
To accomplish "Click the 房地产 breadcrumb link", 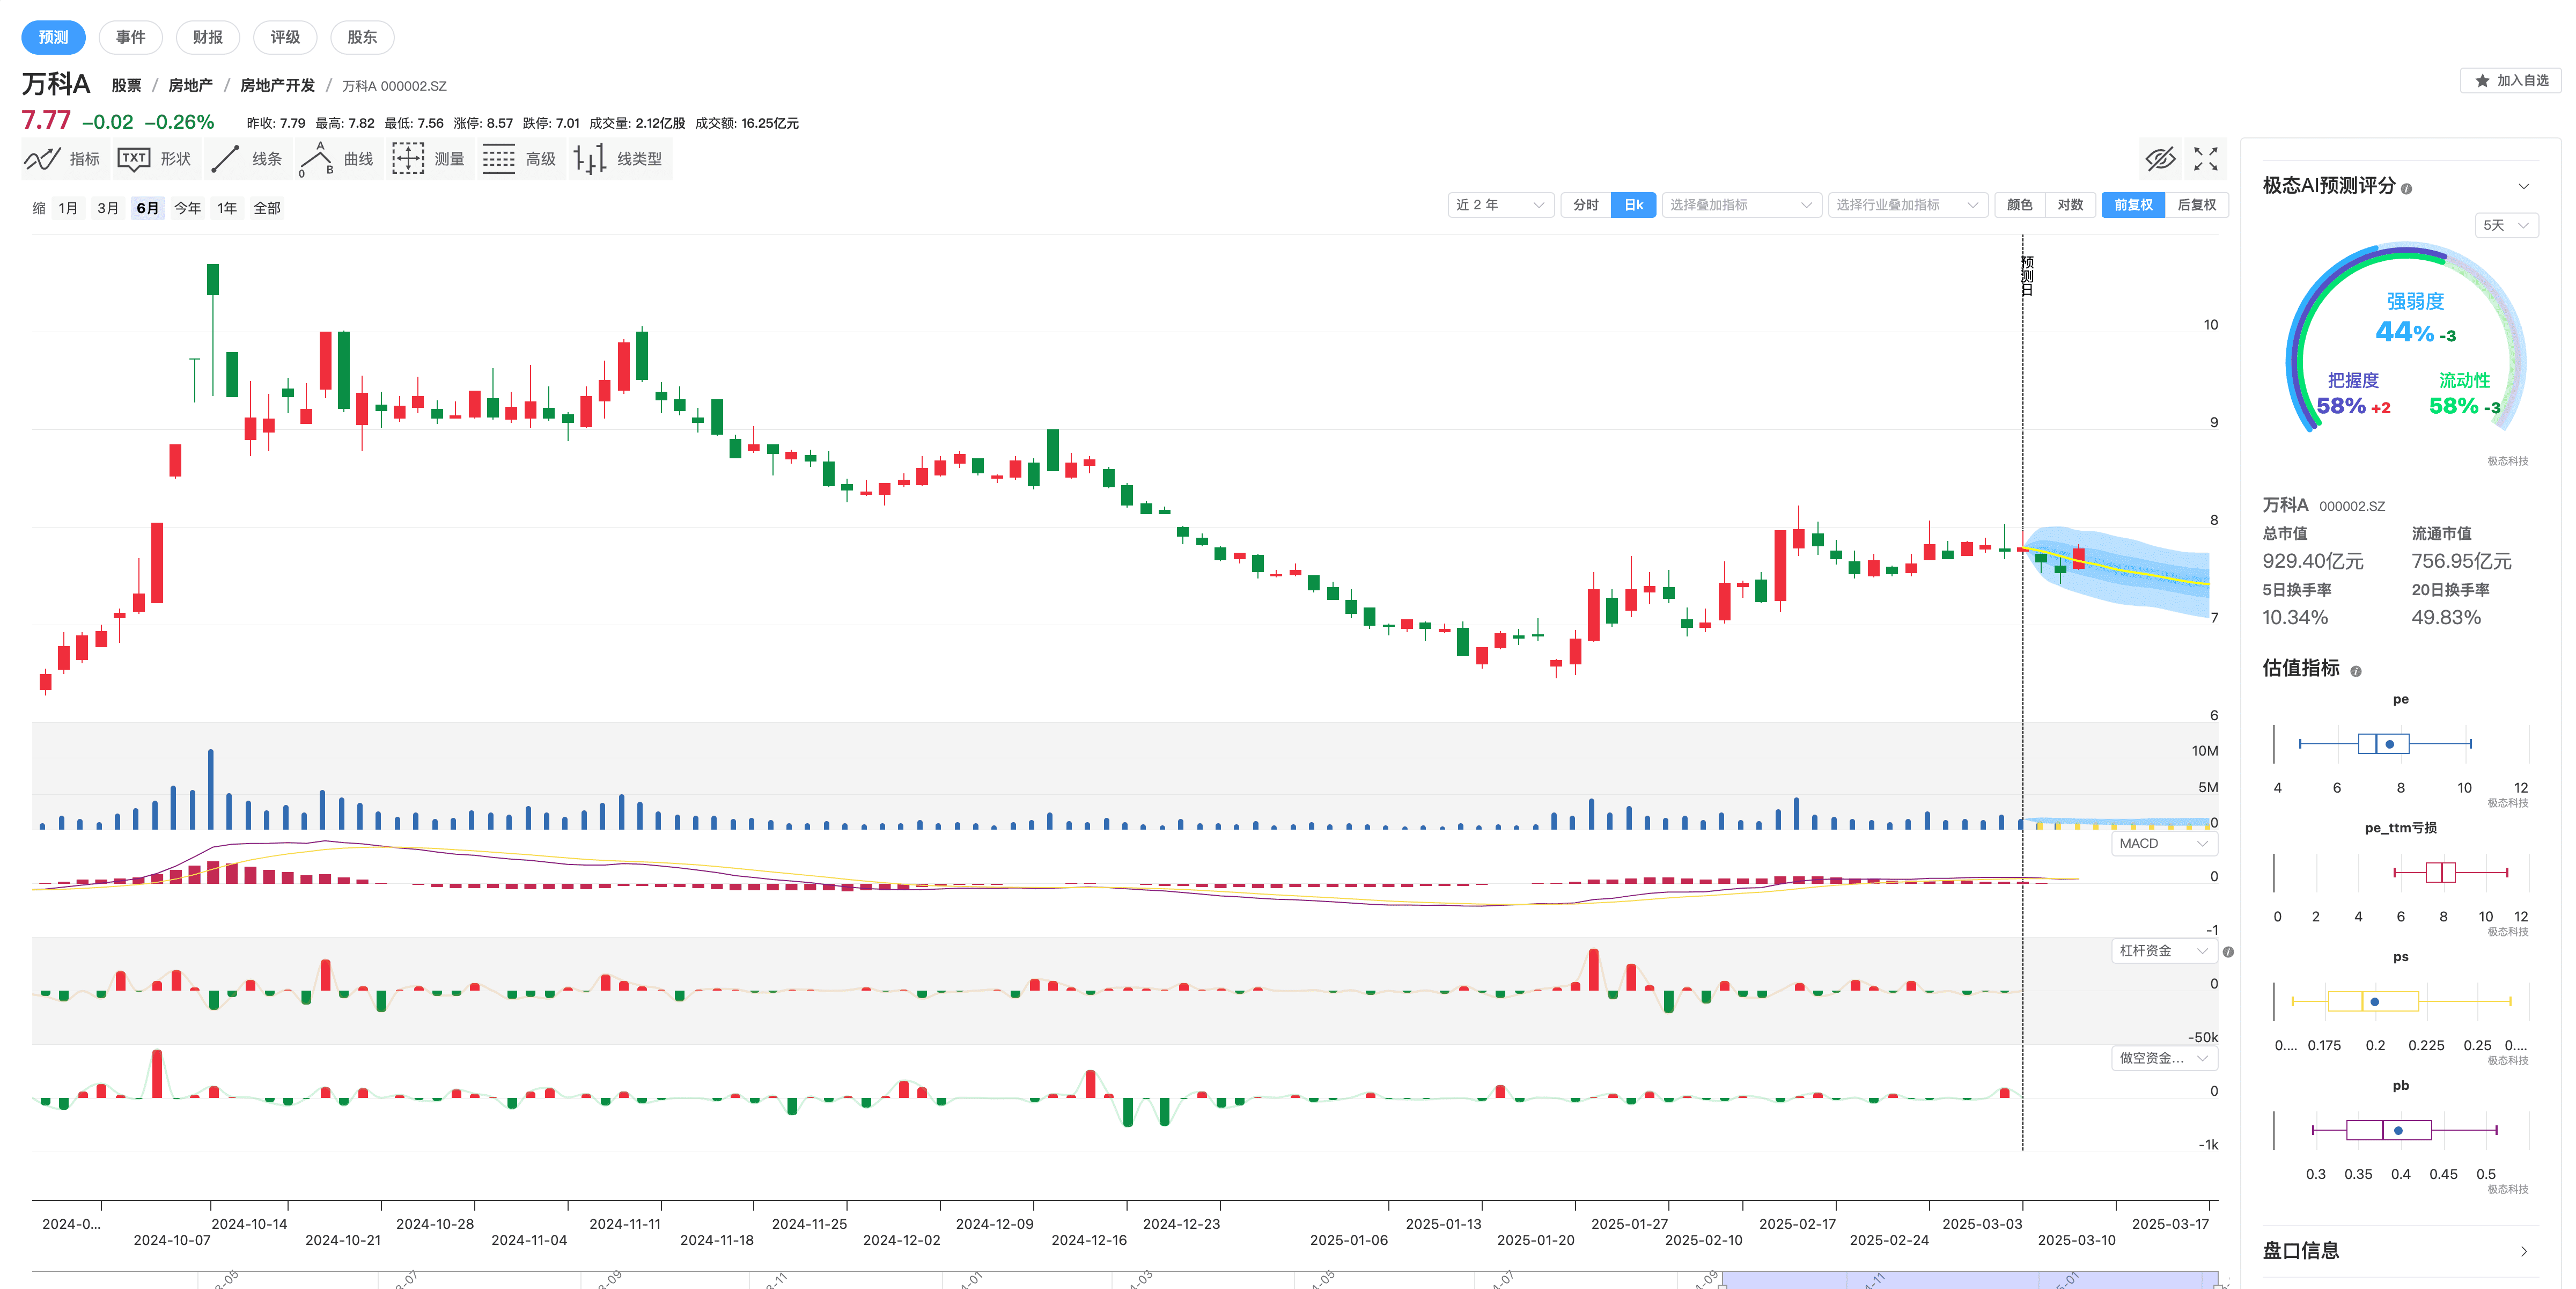I will 190,86.
